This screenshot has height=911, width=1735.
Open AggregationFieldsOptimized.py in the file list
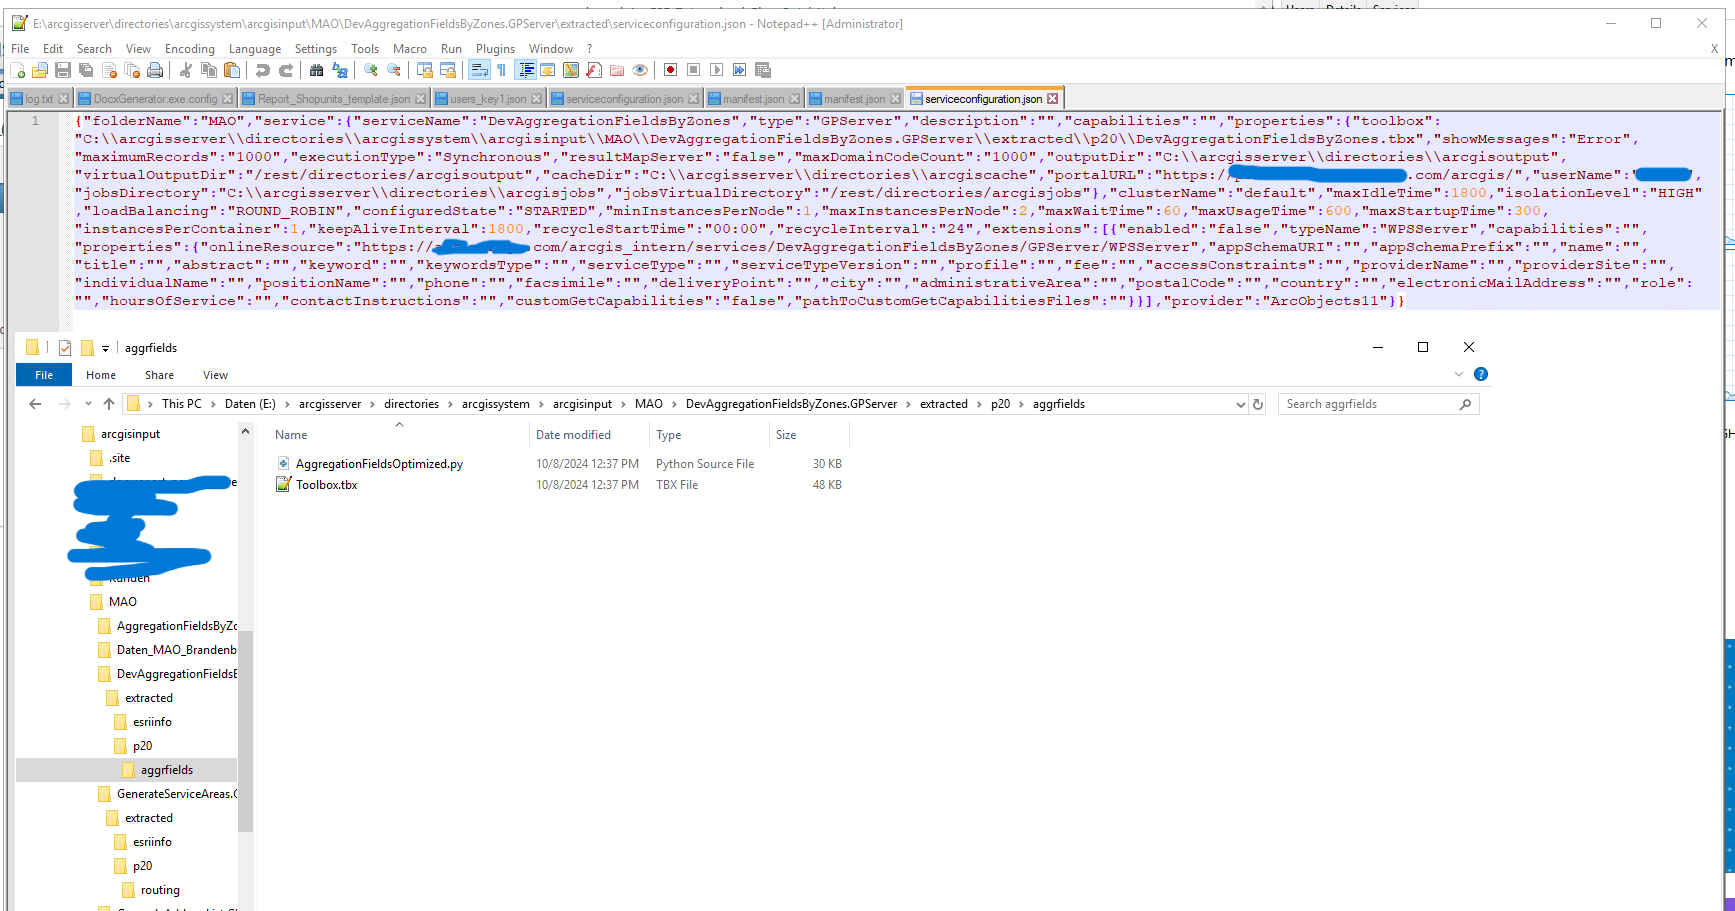379,463
